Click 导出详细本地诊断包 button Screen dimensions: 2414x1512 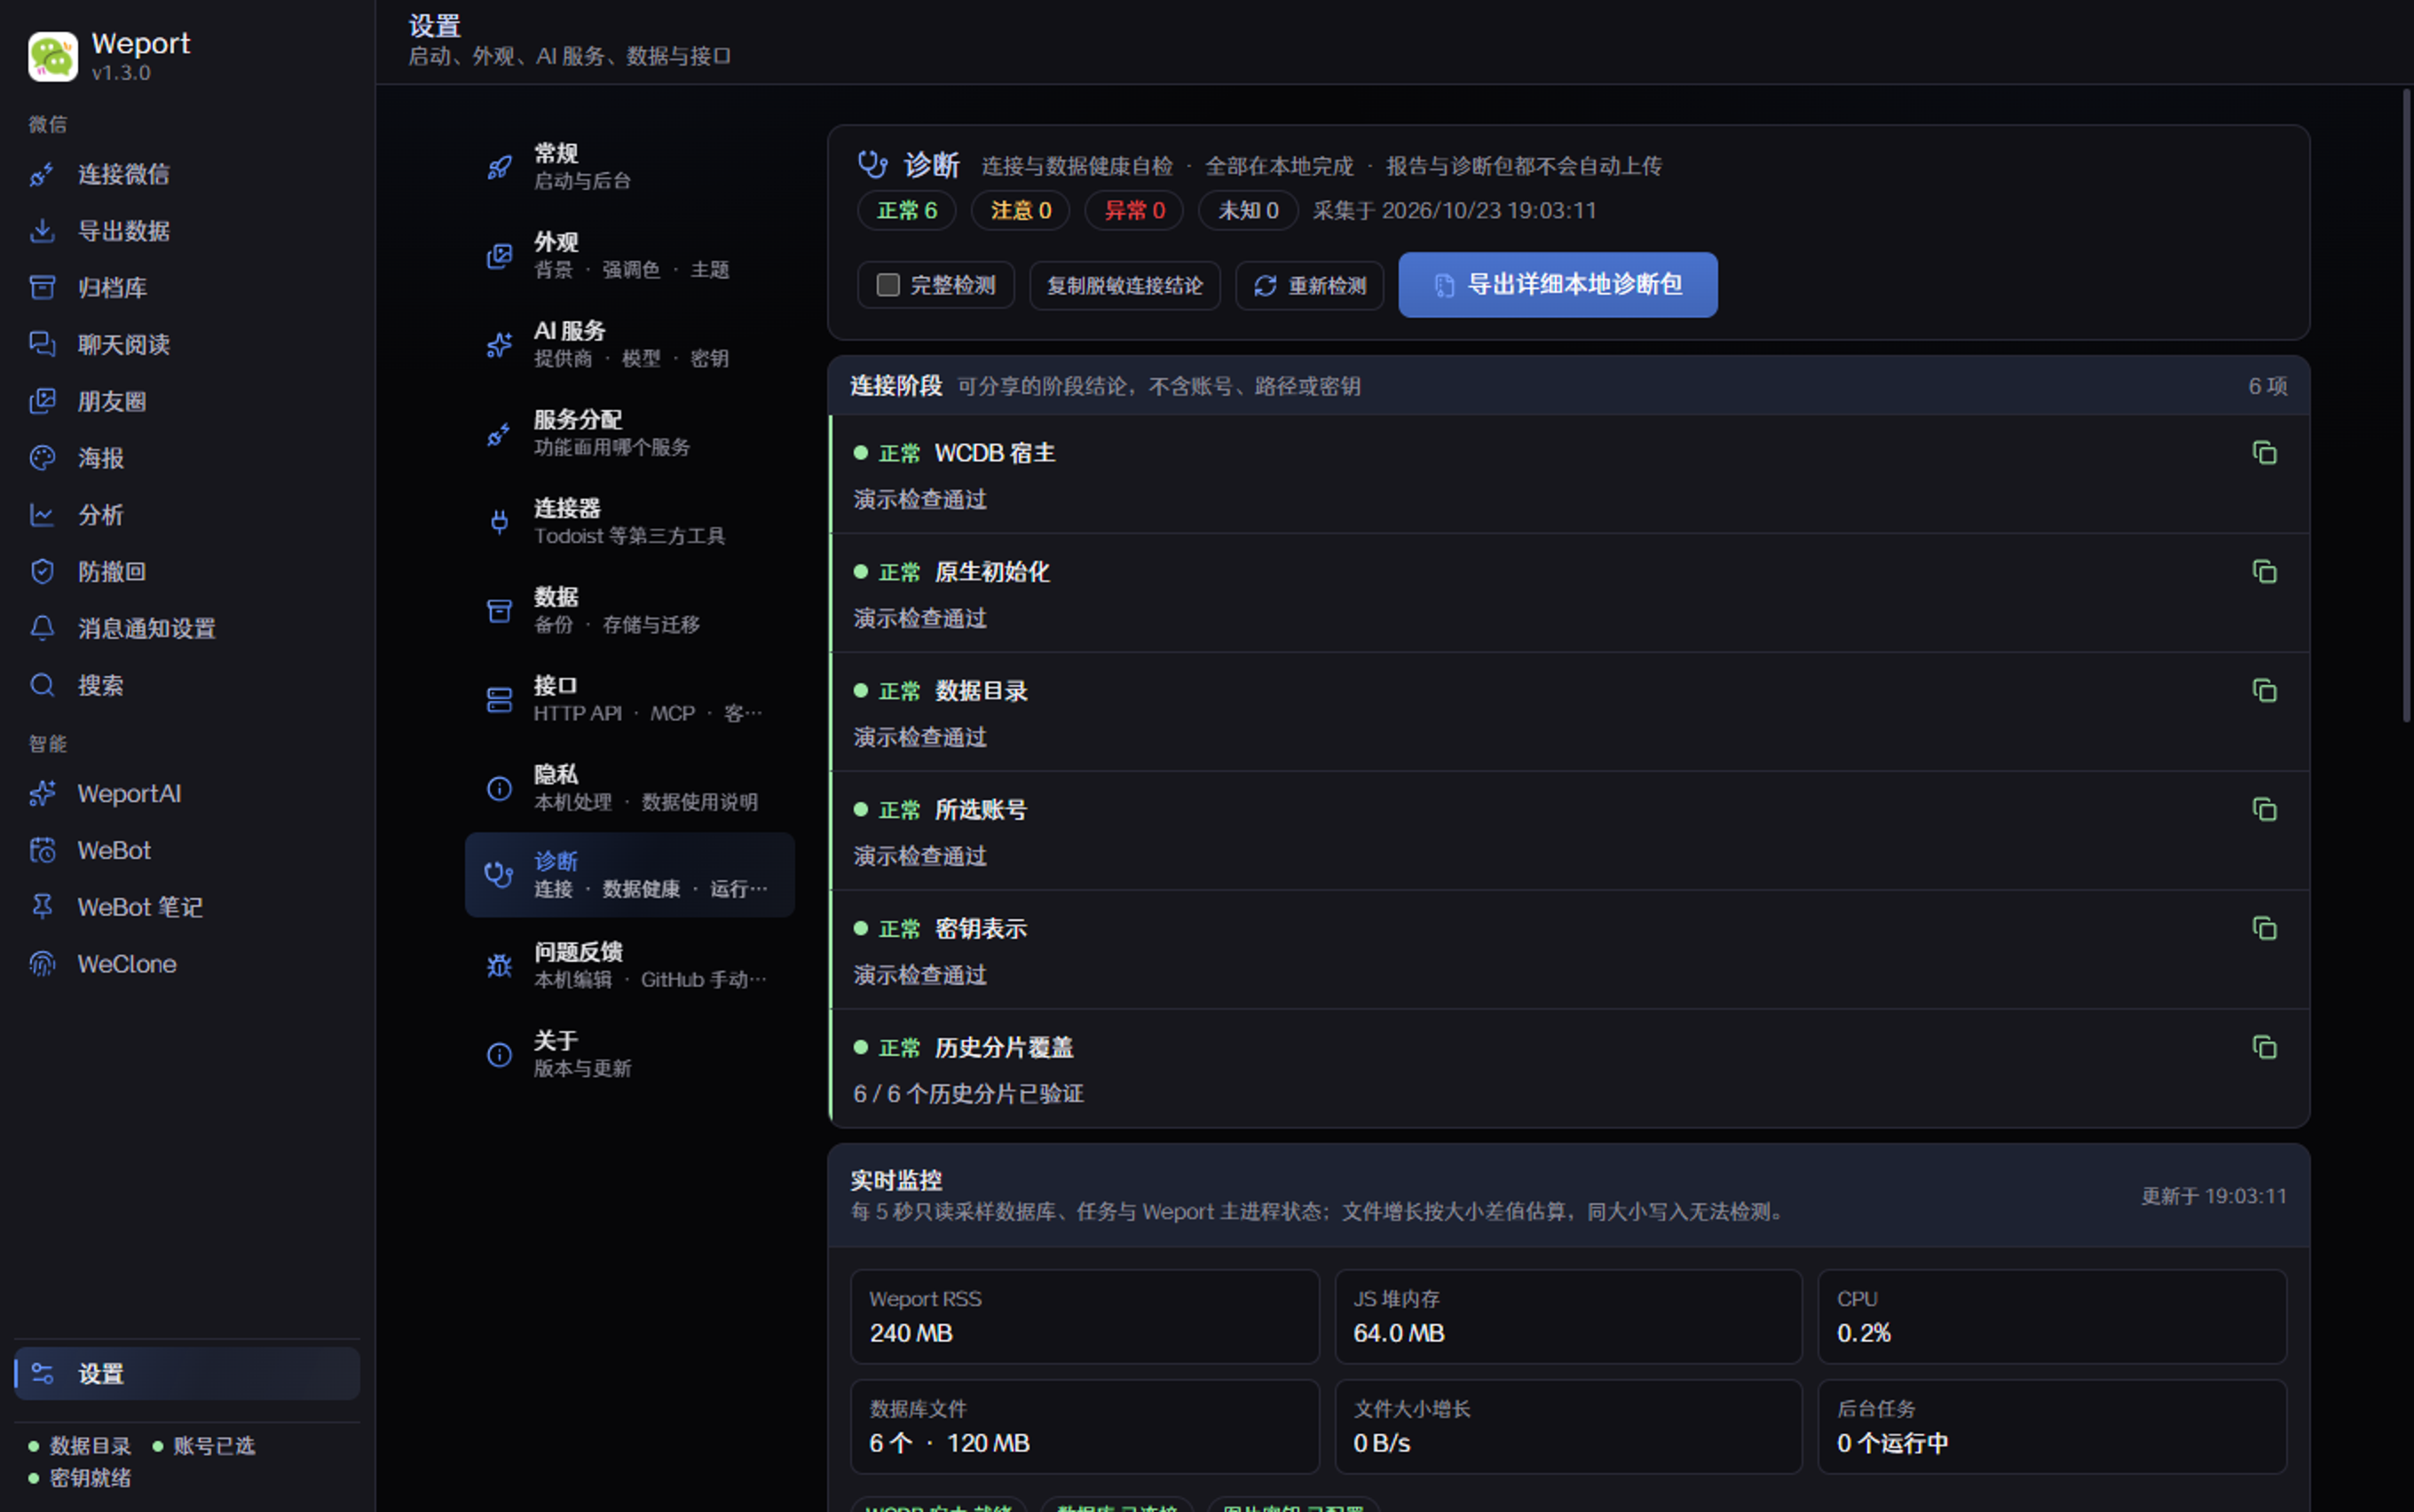(1557, 285)
